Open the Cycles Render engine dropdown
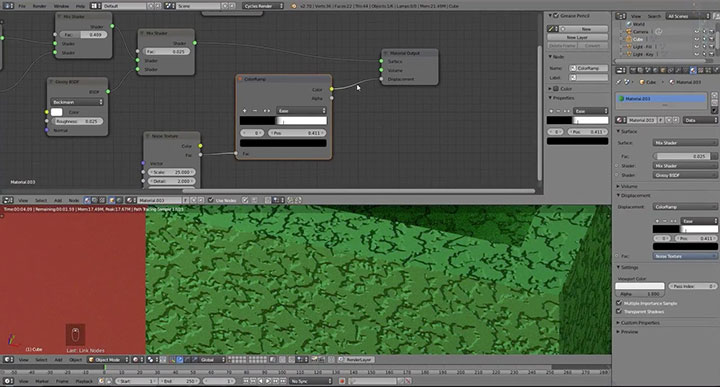The image size is (720, 387). [x=263, y=6]
